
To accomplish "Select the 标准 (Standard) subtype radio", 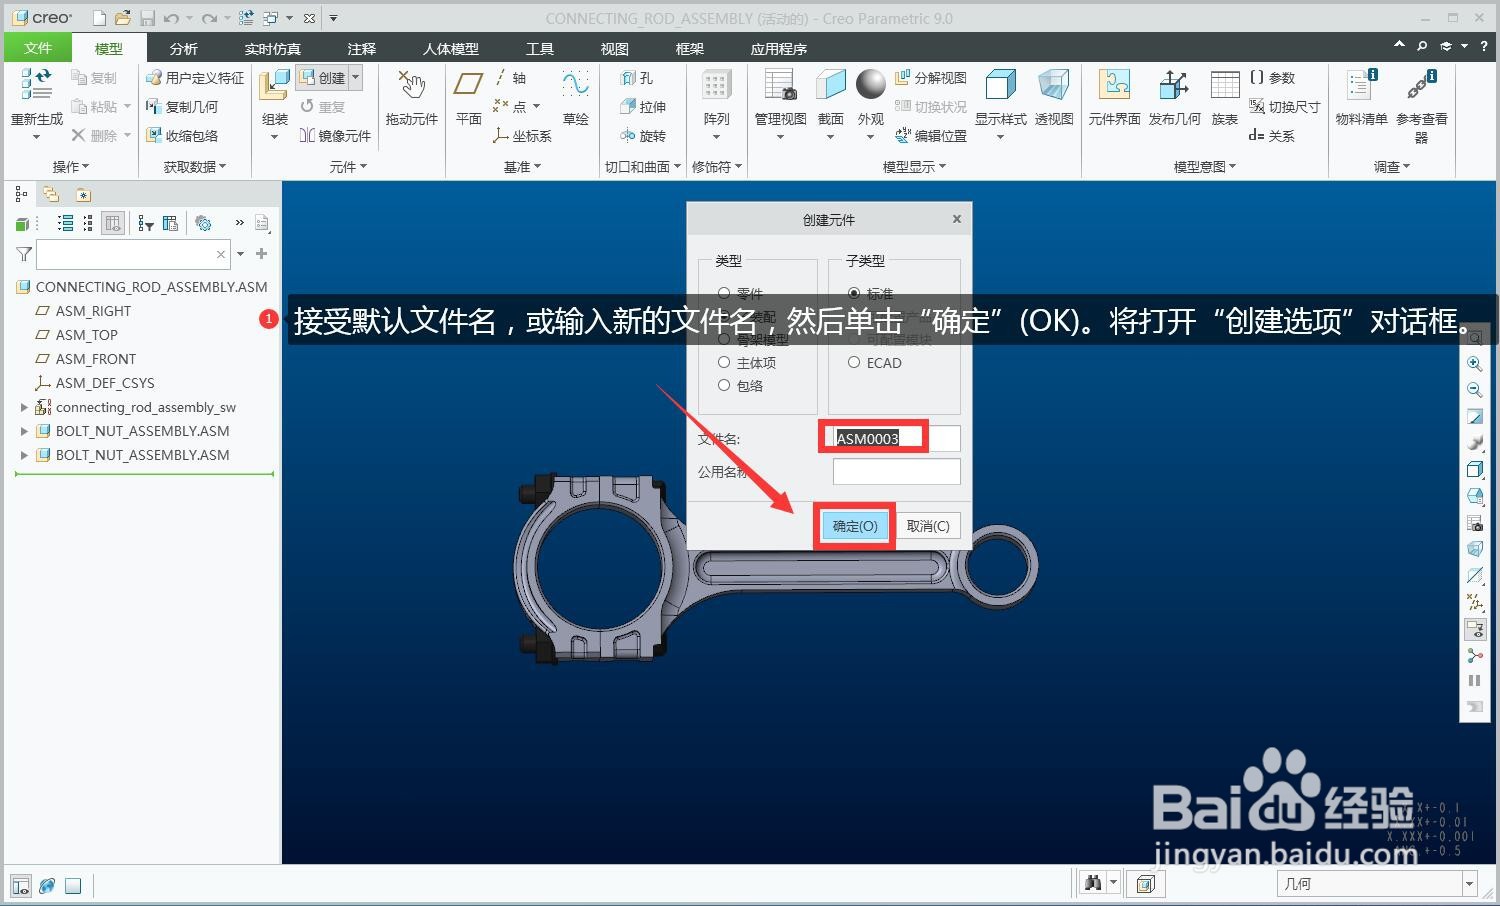I will point(854,293).
